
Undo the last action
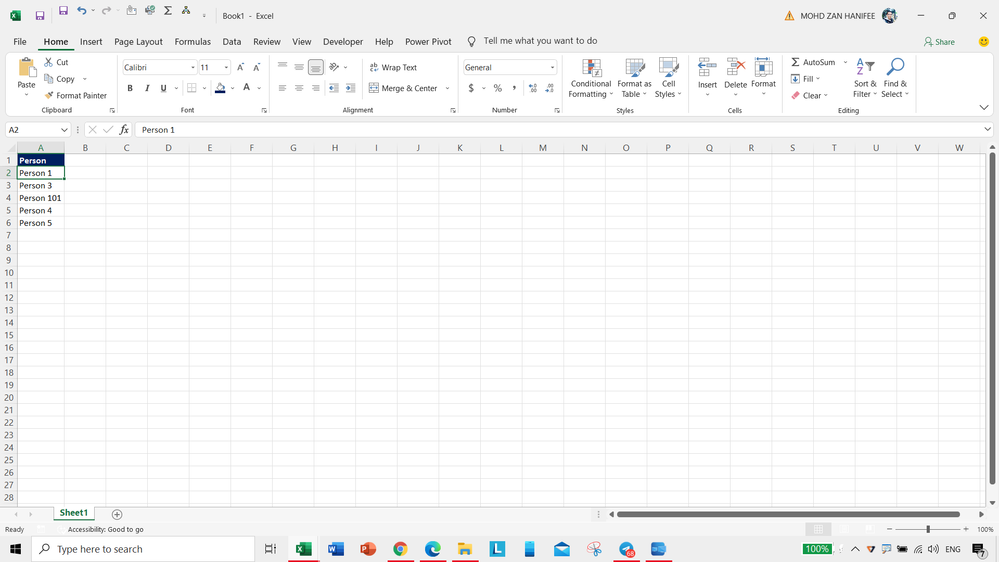pos(82,11)
